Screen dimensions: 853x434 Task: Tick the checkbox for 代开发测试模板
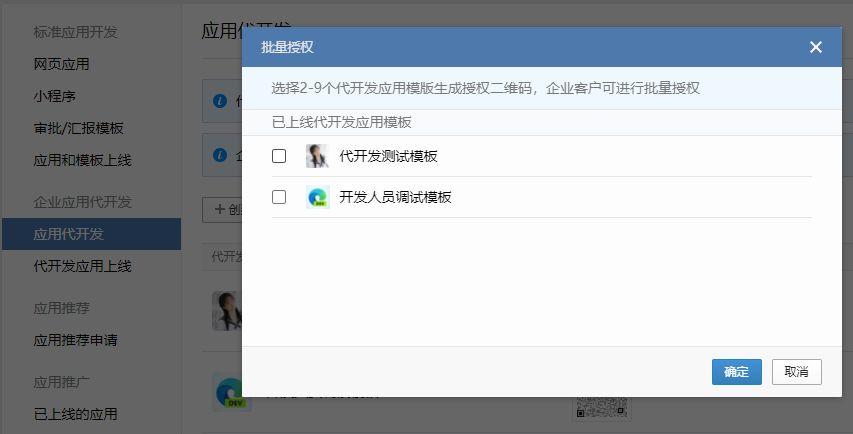coord(279,156)
